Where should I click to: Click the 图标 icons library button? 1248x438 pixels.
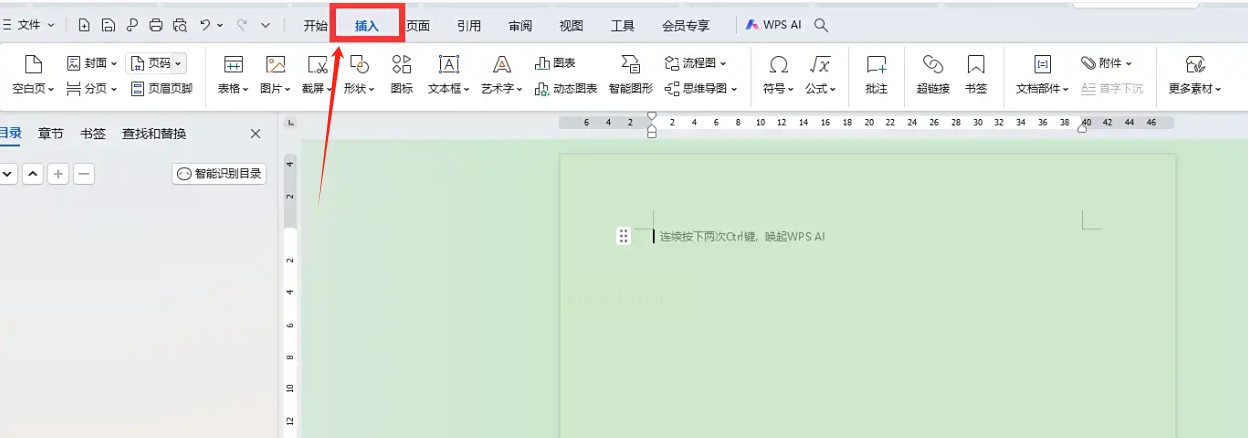coord(402,76)
